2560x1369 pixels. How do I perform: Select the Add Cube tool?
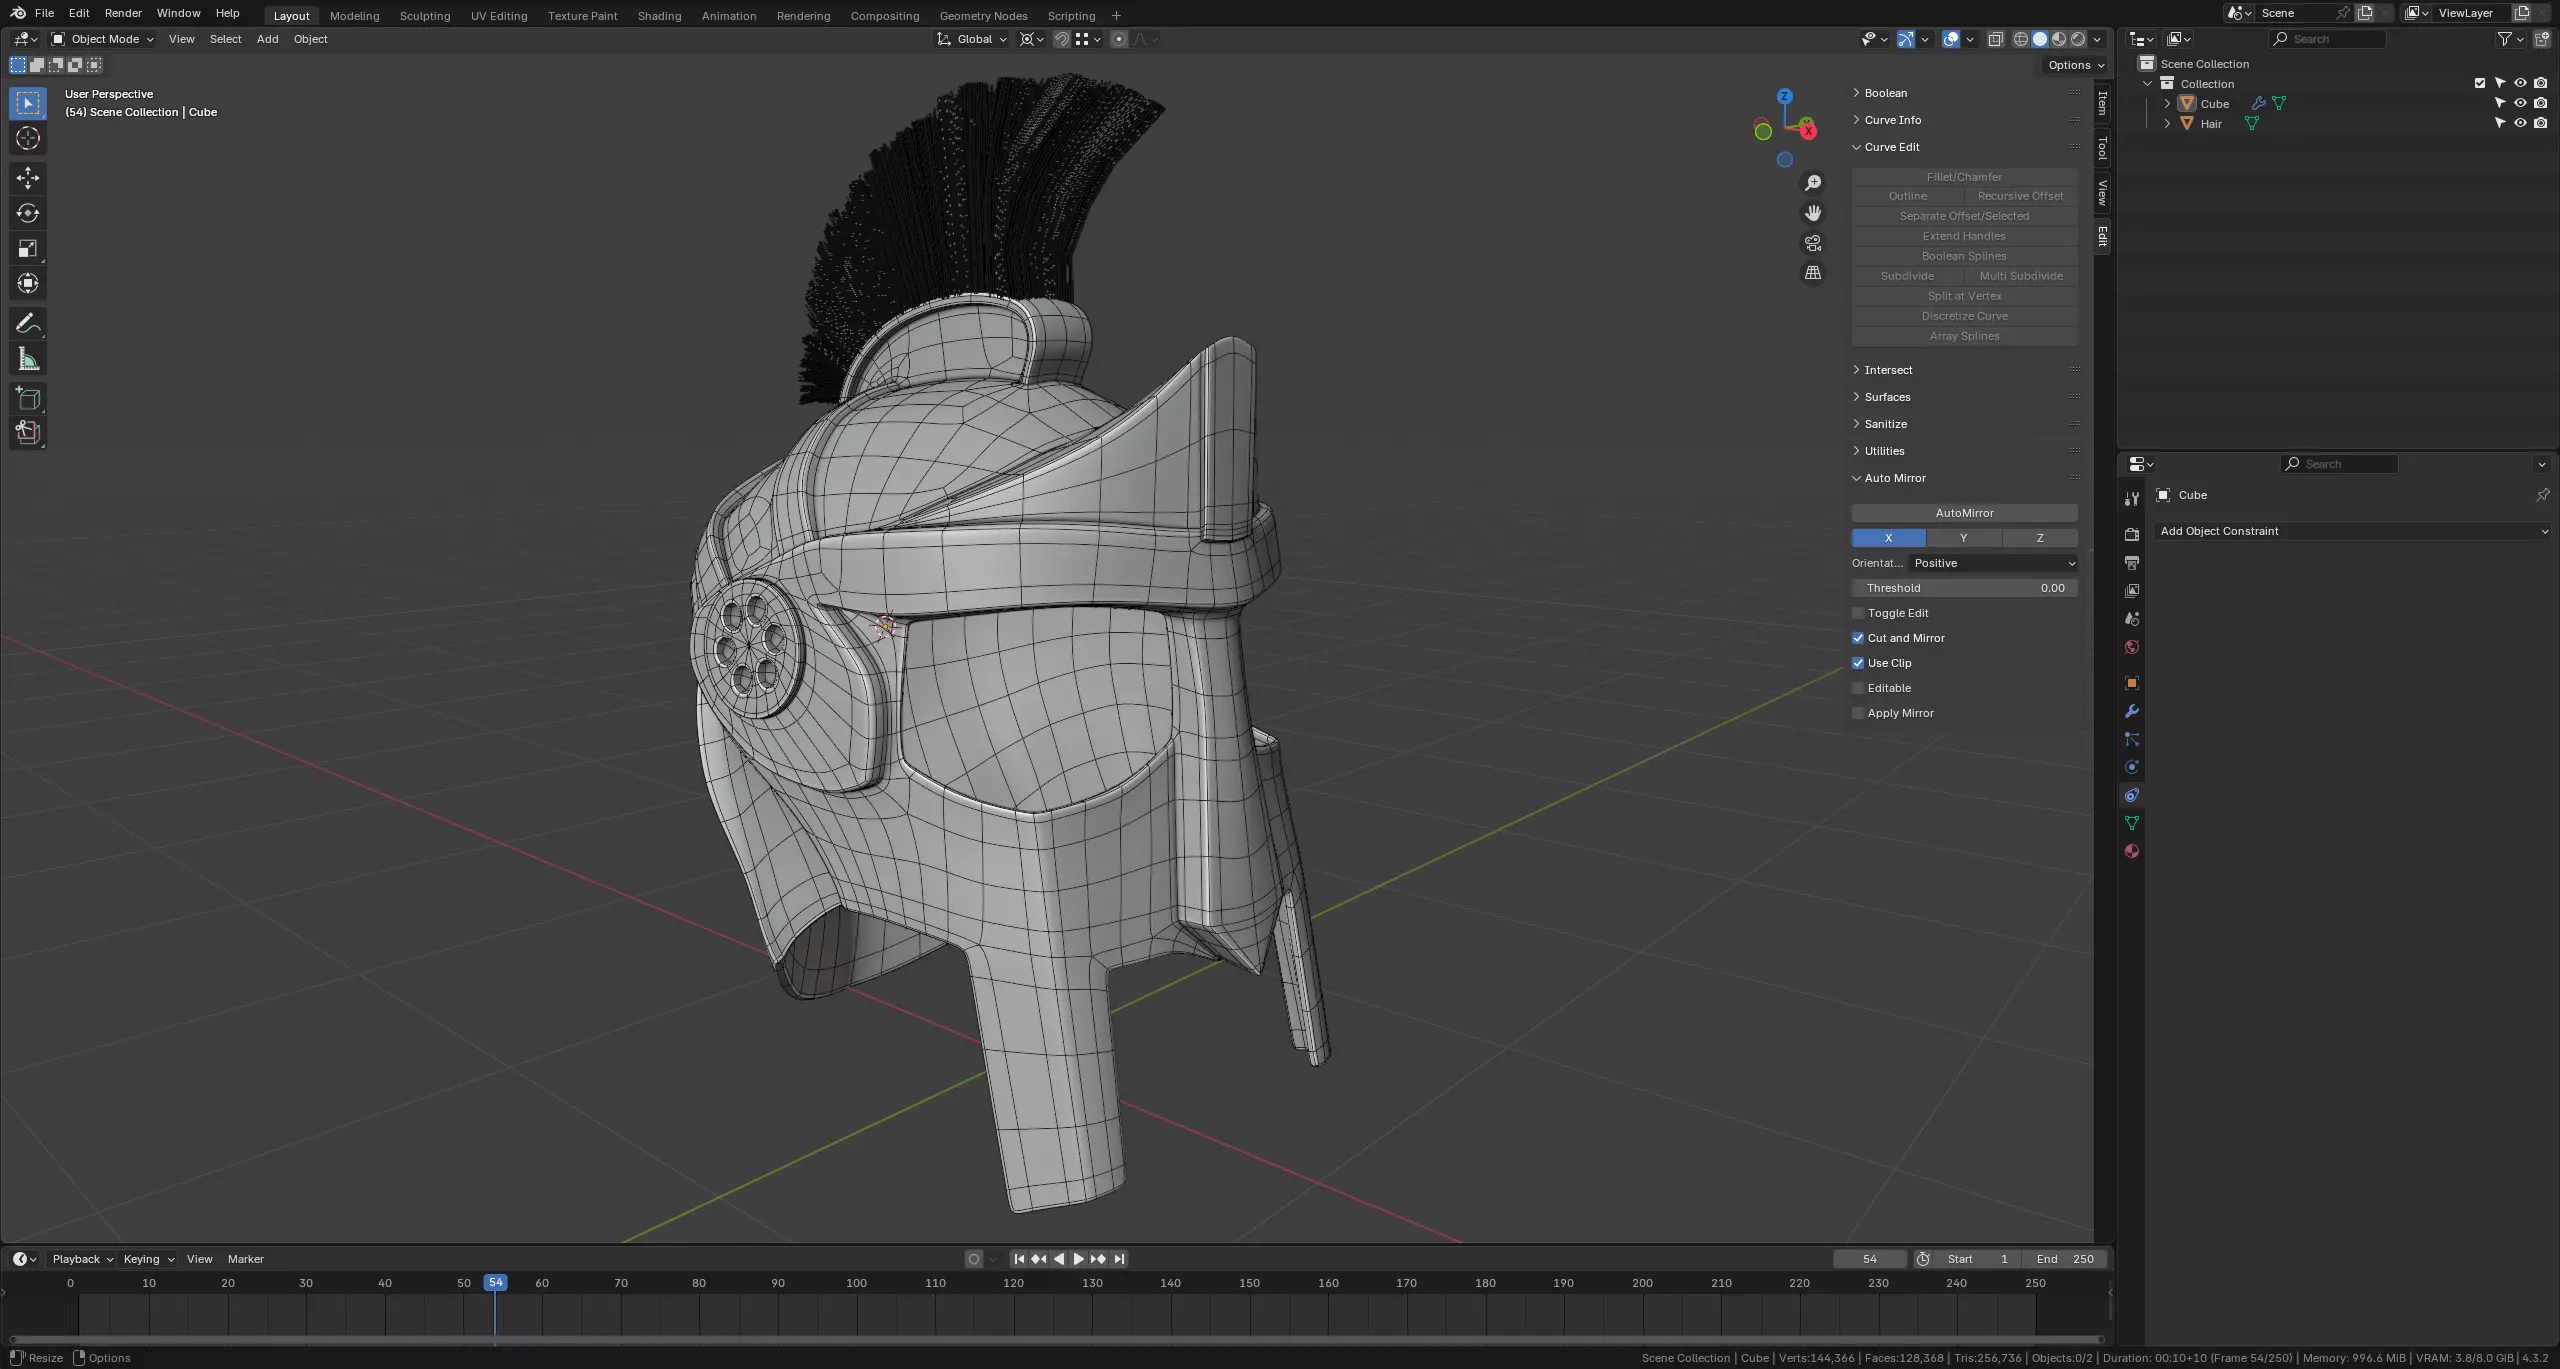(x=28, y=398)
